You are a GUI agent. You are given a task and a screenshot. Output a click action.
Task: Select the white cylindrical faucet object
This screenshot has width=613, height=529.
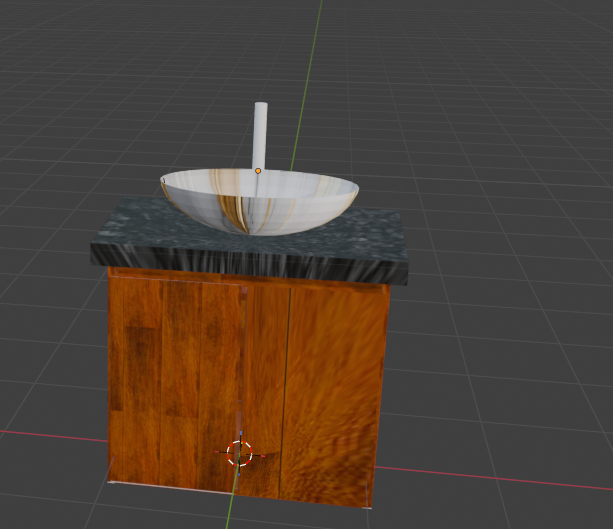(x=260, y=135)
